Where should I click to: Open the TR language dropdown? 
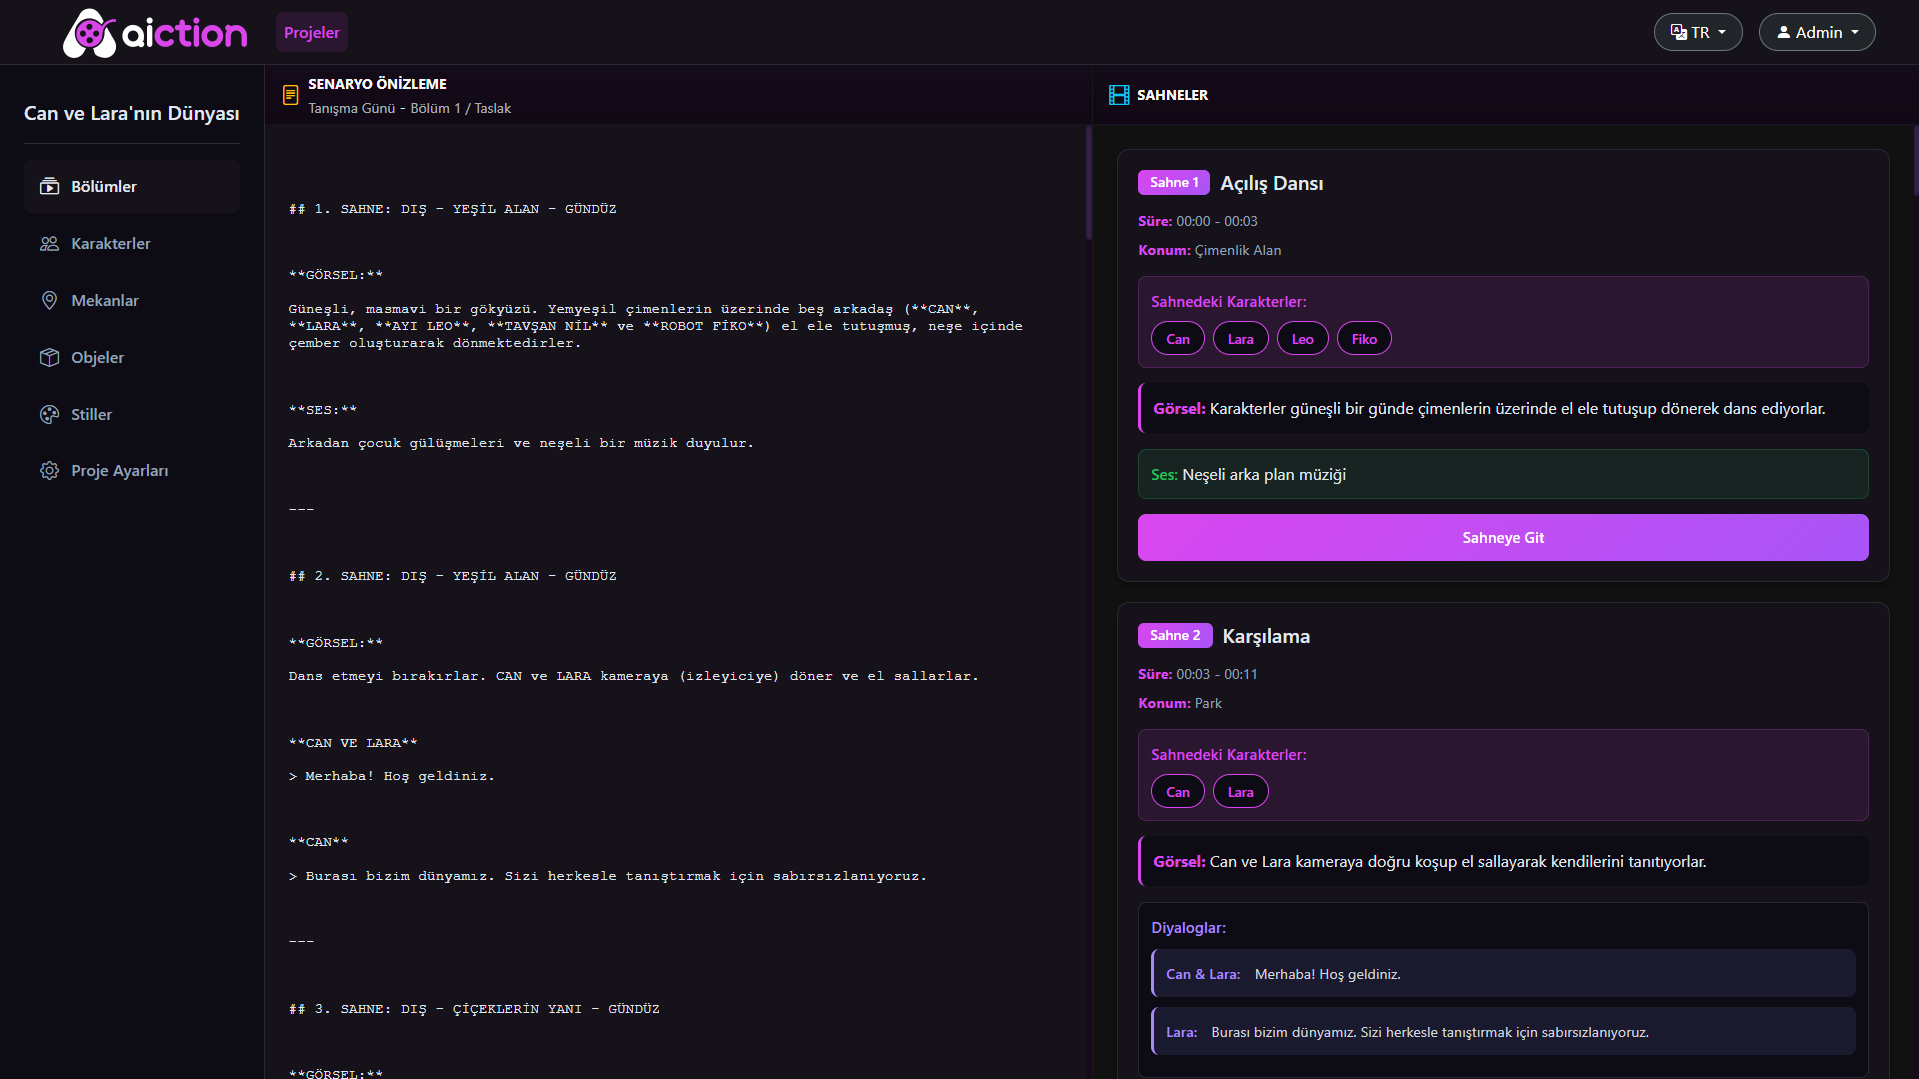point(1697,32)
